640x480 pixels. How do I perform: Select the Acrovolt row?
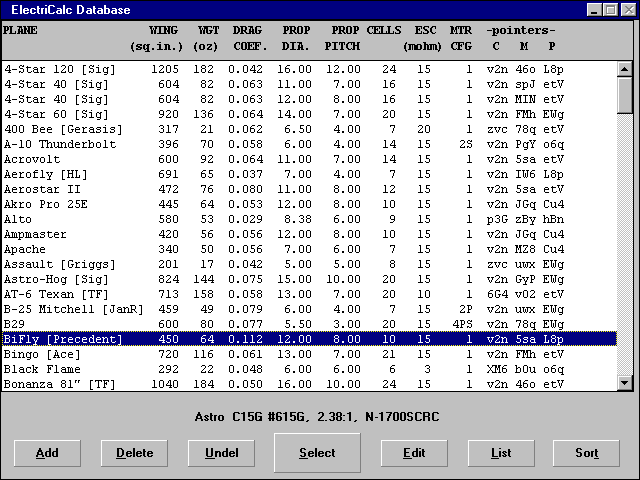pos(309,159)
